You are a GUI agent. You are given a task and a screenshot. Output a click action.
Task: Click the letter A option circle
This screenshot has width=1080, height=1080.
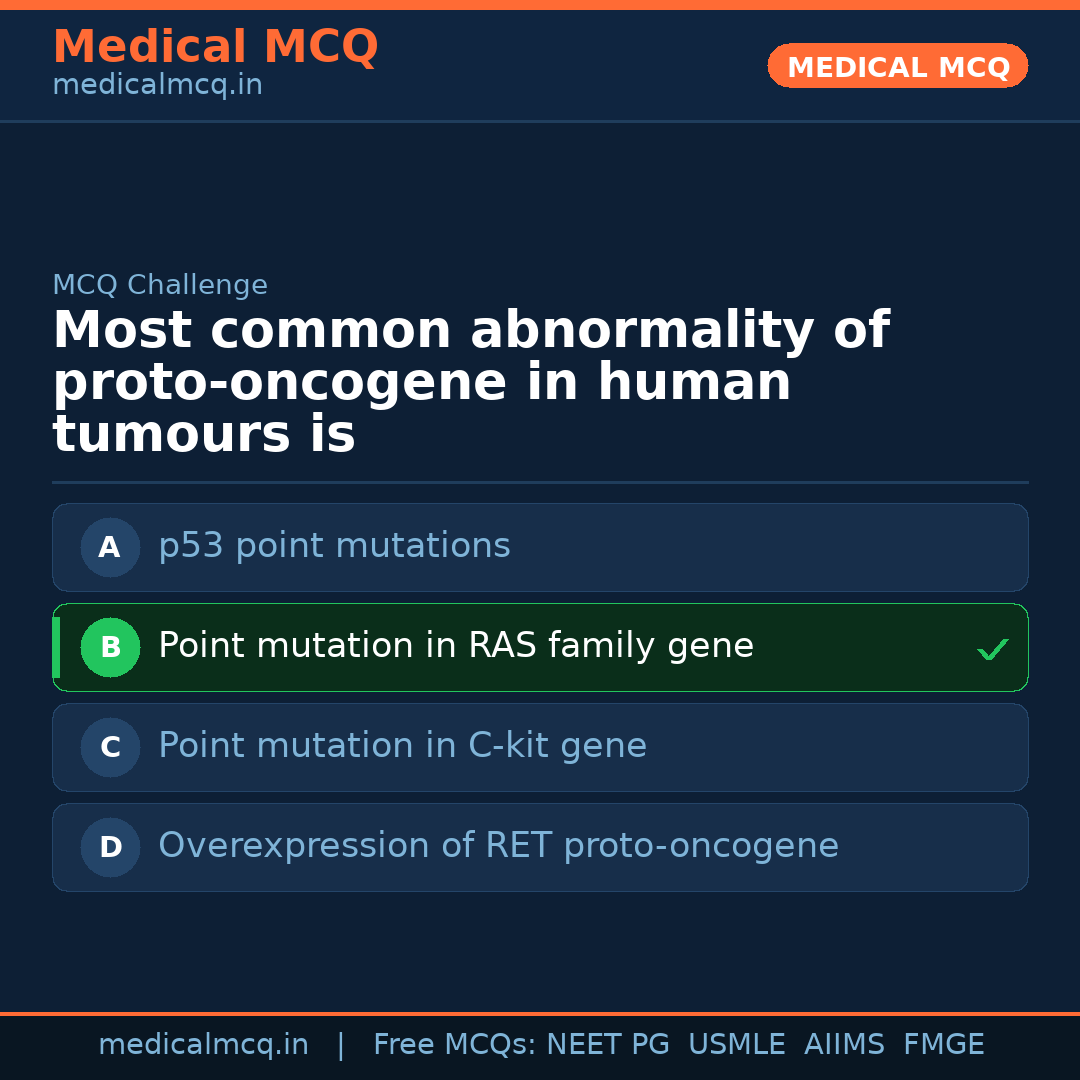click(x=110, y=547)
